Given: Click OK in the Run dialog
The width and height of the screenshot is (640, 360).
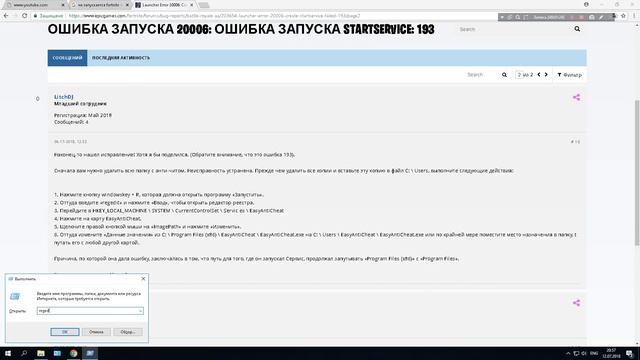Looking at the screenshot, I should pos(65,332).
